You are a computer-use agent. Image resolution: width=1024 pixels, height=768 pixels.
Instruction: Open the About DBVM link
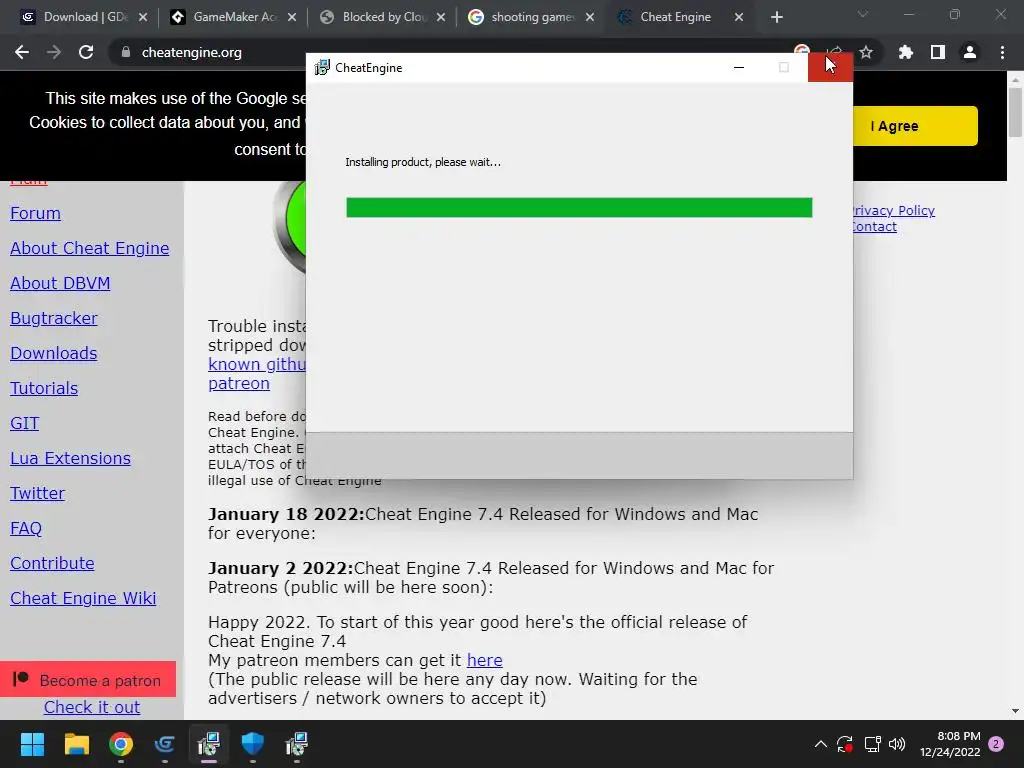click(x=60, y=283)
